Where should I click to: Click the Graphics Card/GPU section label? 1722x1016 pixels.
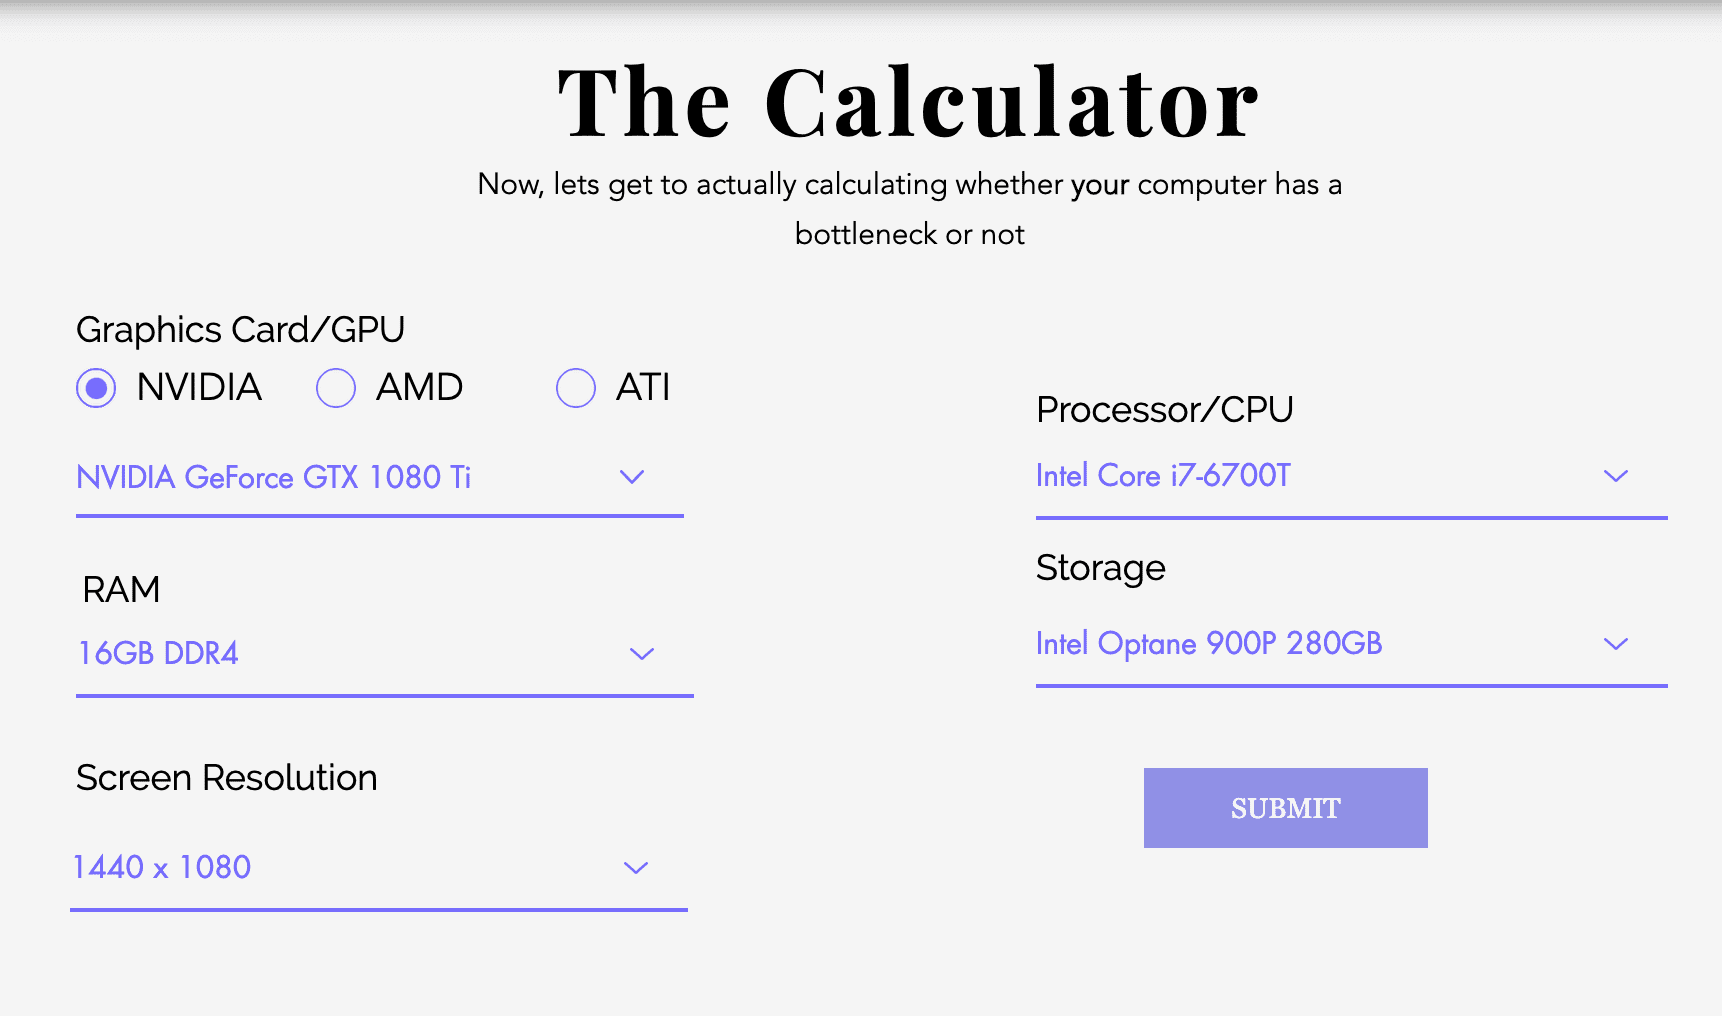(240, 329)
